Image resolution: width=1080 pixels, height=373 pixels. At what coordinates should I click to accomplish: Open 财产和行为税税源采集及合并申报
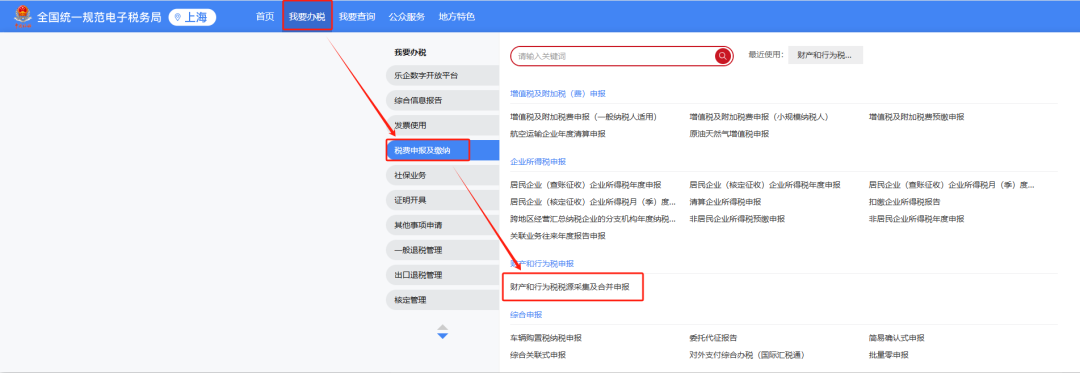pos(570,286)
